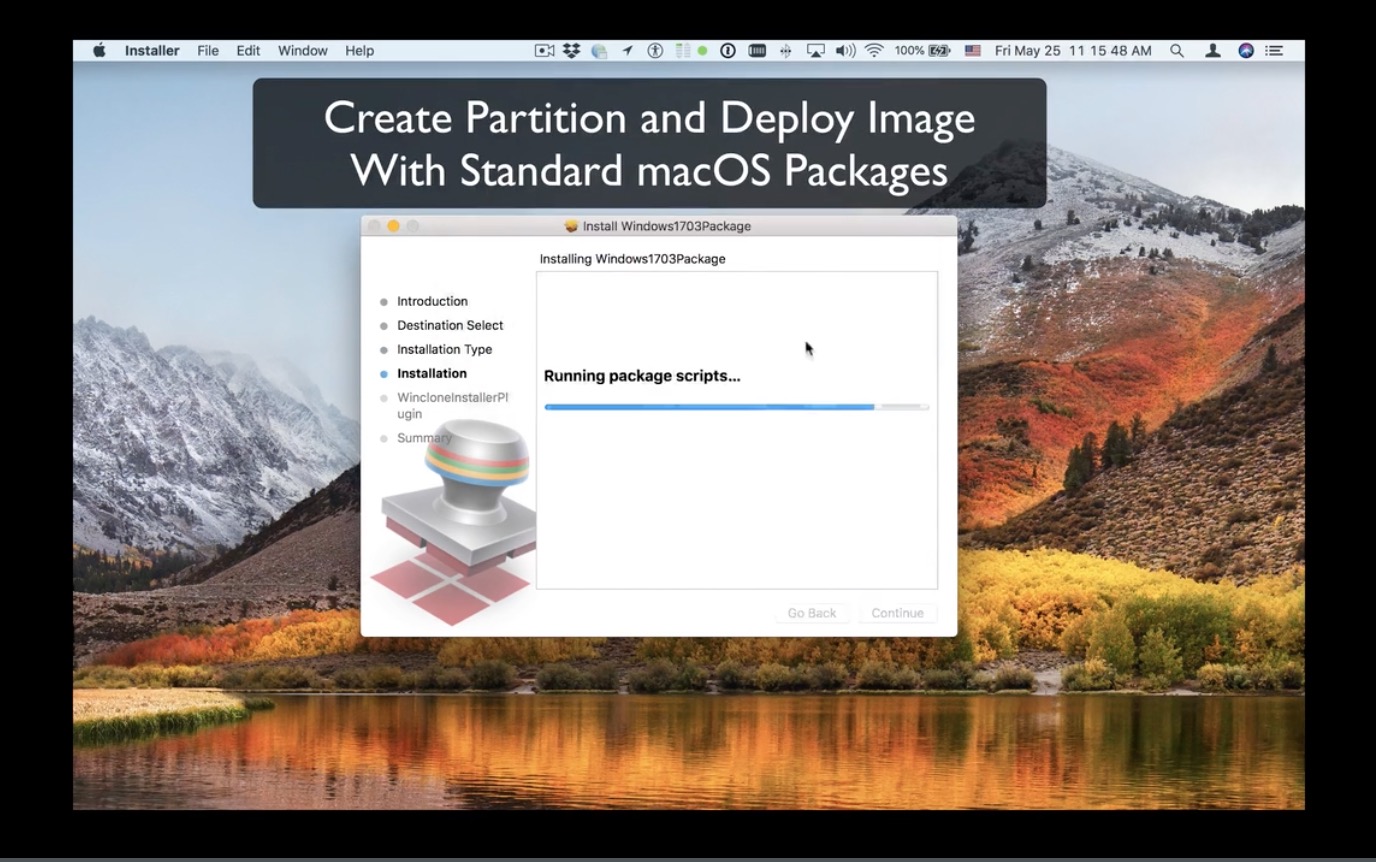Screen dimensions: 1376x862
Task: Select the Installation Type step
Action: point(444,349)
